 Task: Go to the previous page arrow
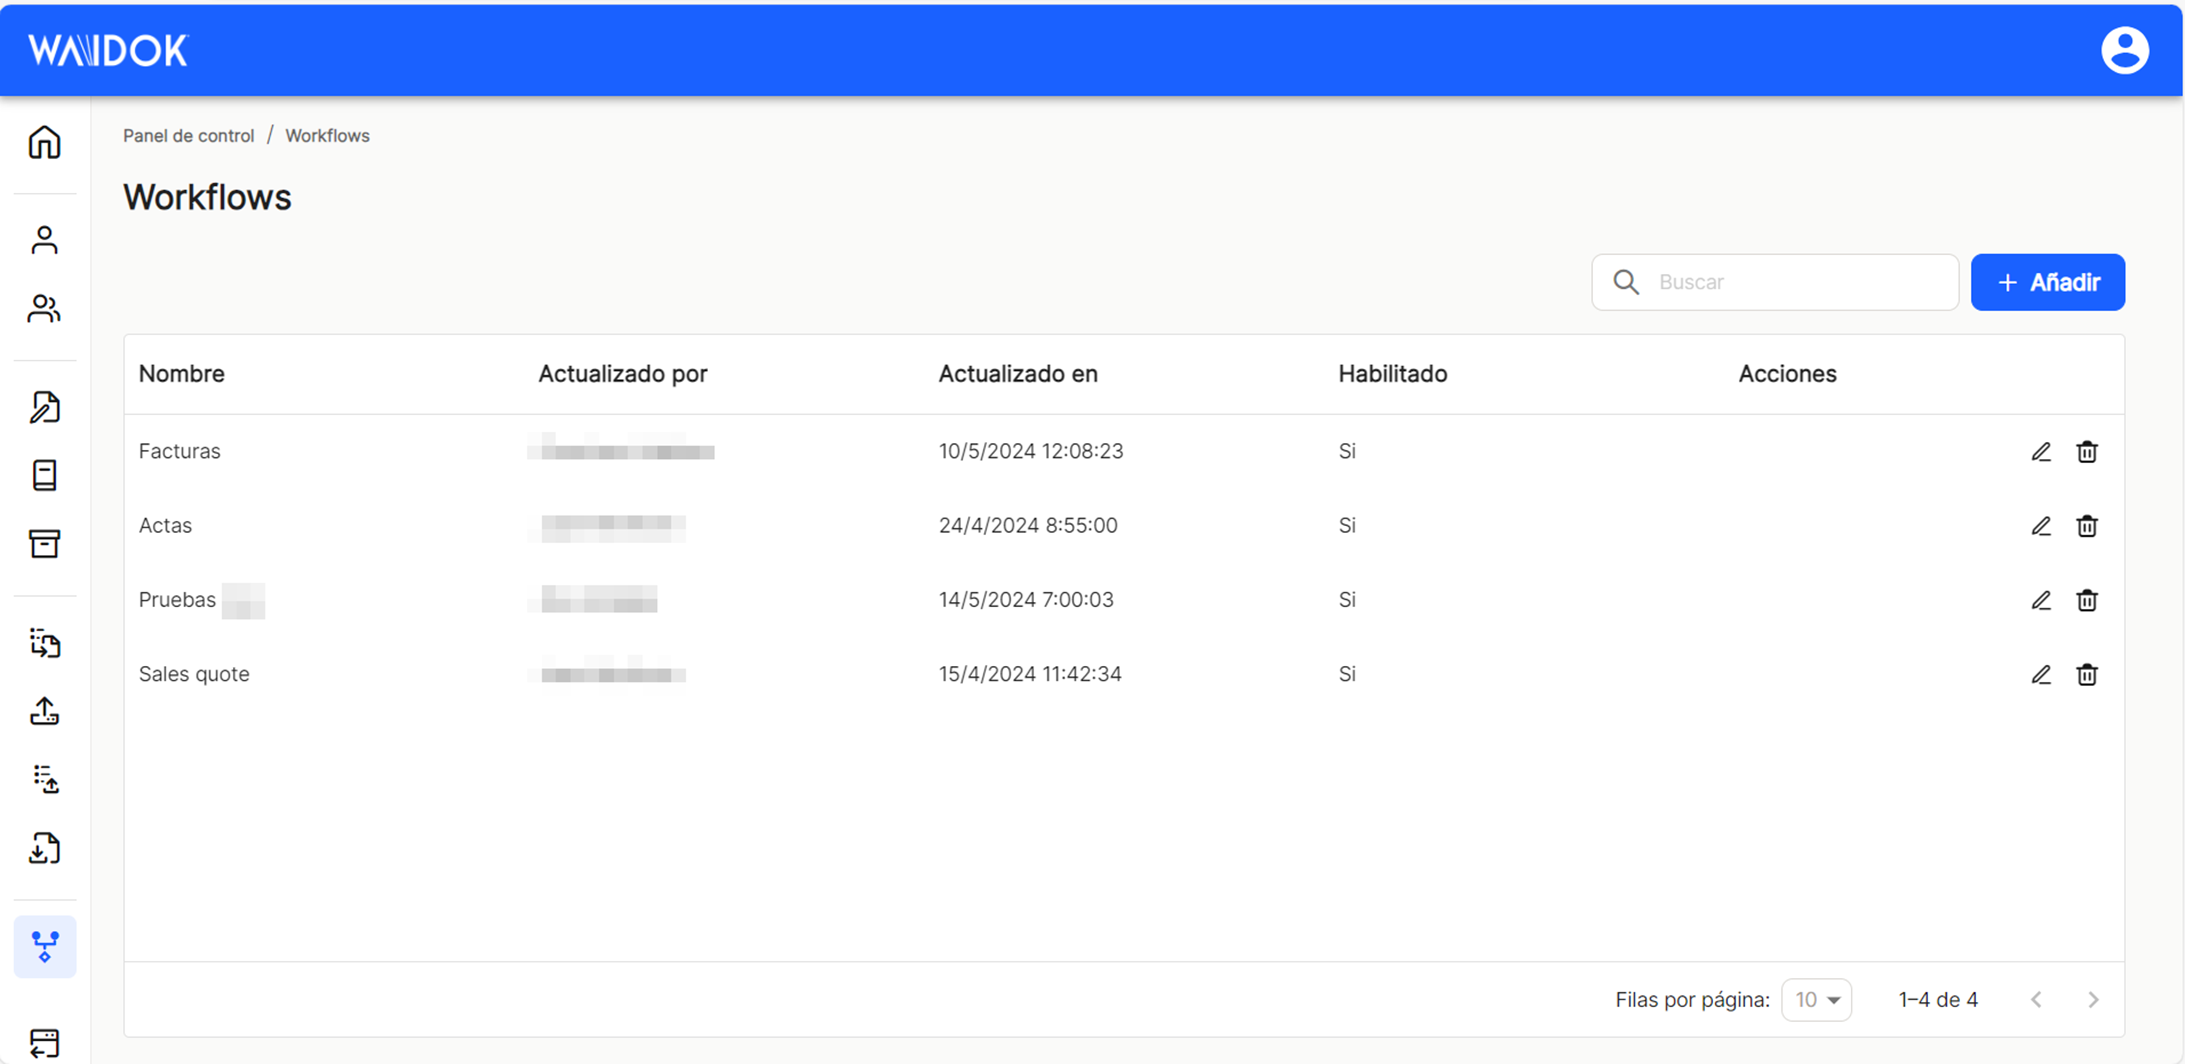pyautogui.click(x=2036, y=1000)
